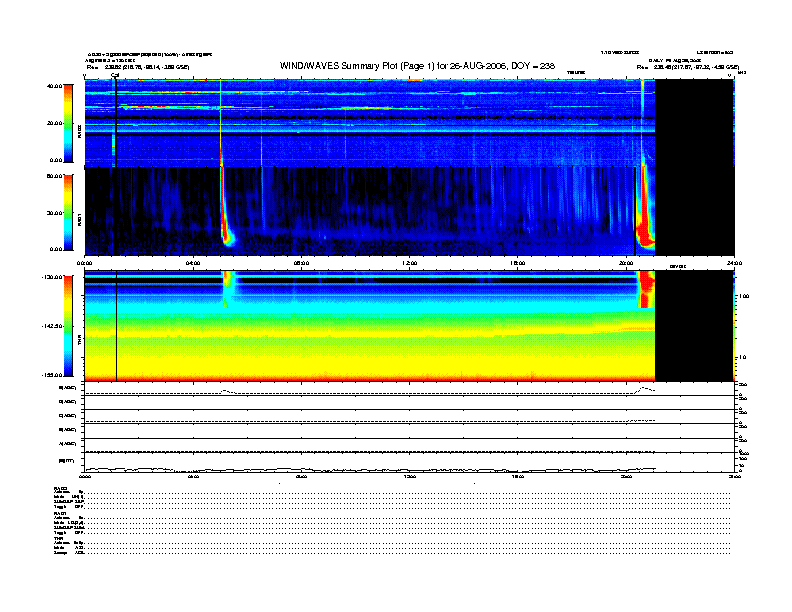Click the 10 tick on TNR right frequency axis
The height and width of the screenshot is (612, 792).
pos(742,357)
